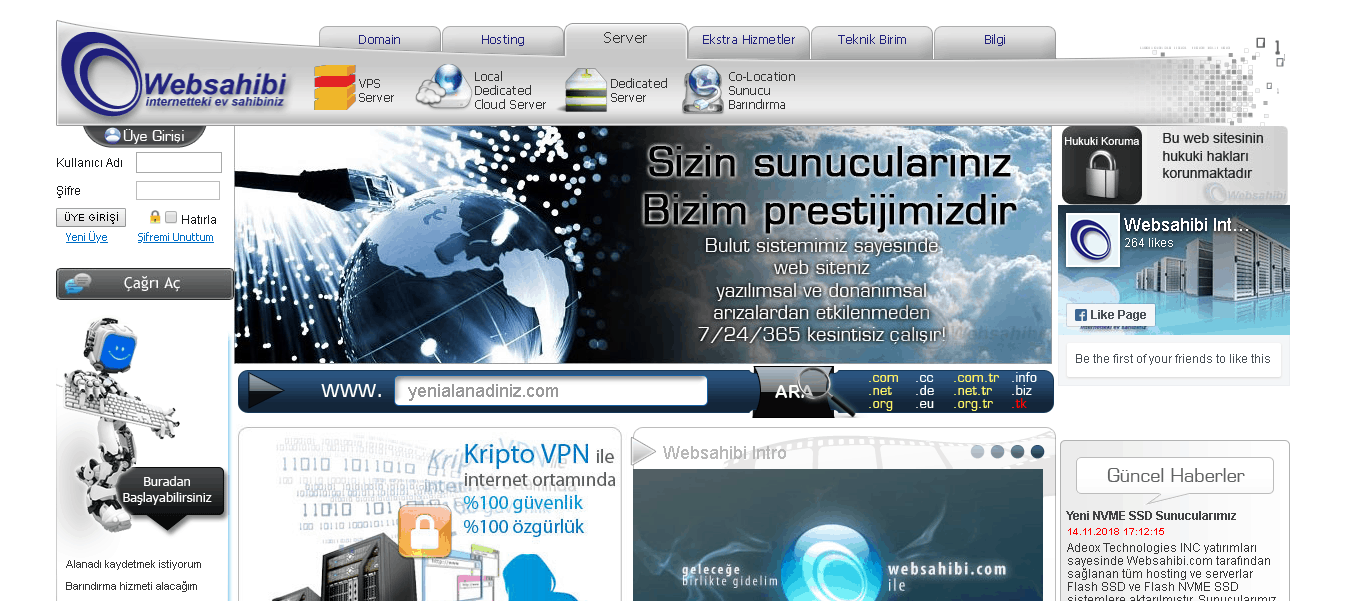Open the Co-Location globe icon
Viewport: 1345px width, 601px height.
pos(702,89)
